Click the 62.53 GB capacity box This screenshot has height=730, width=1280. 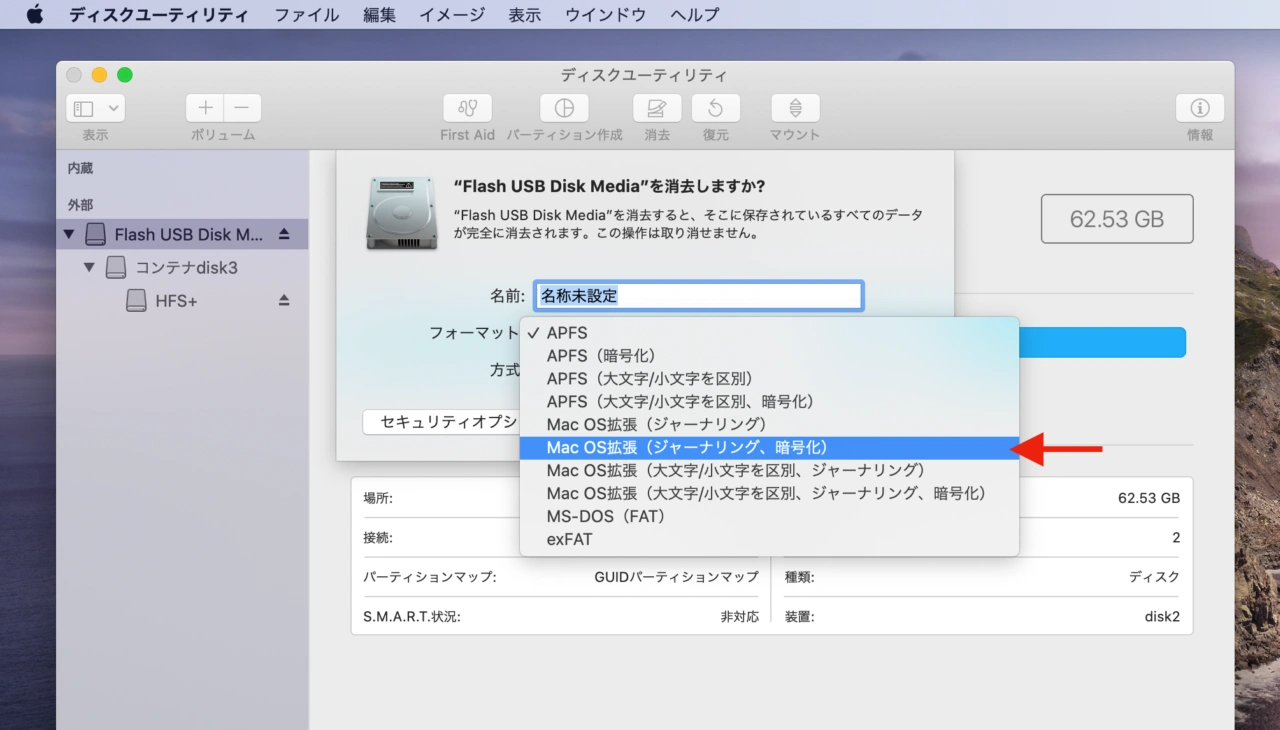[x=1117, y=219]
